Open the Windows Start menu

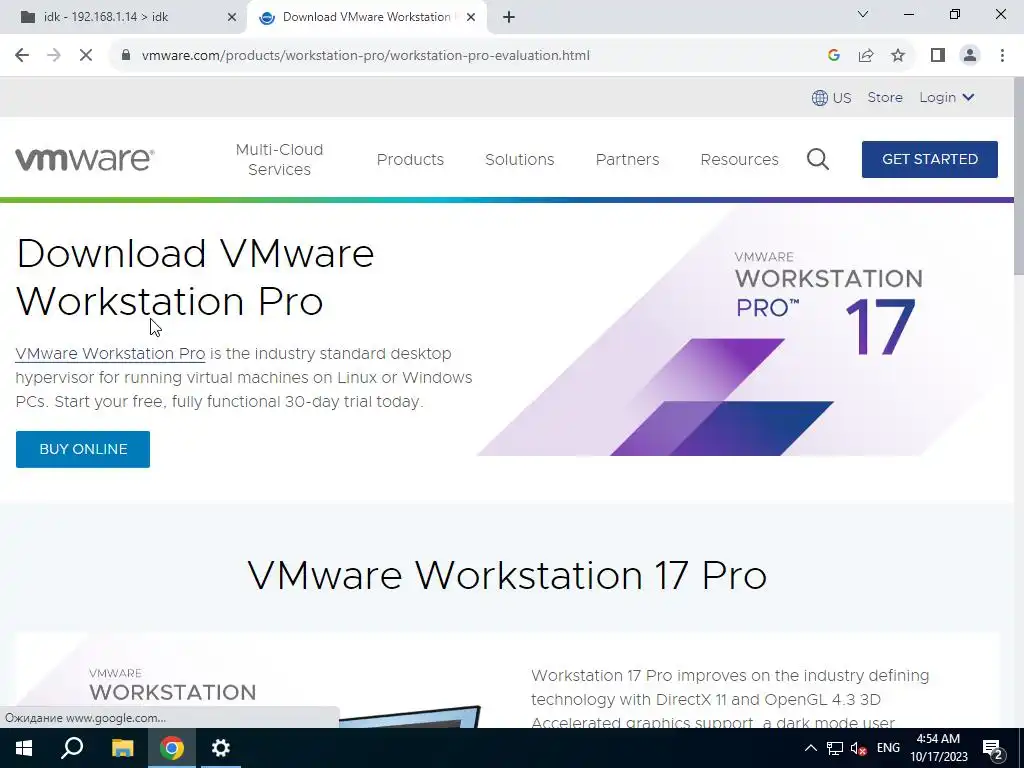point(24,748)
